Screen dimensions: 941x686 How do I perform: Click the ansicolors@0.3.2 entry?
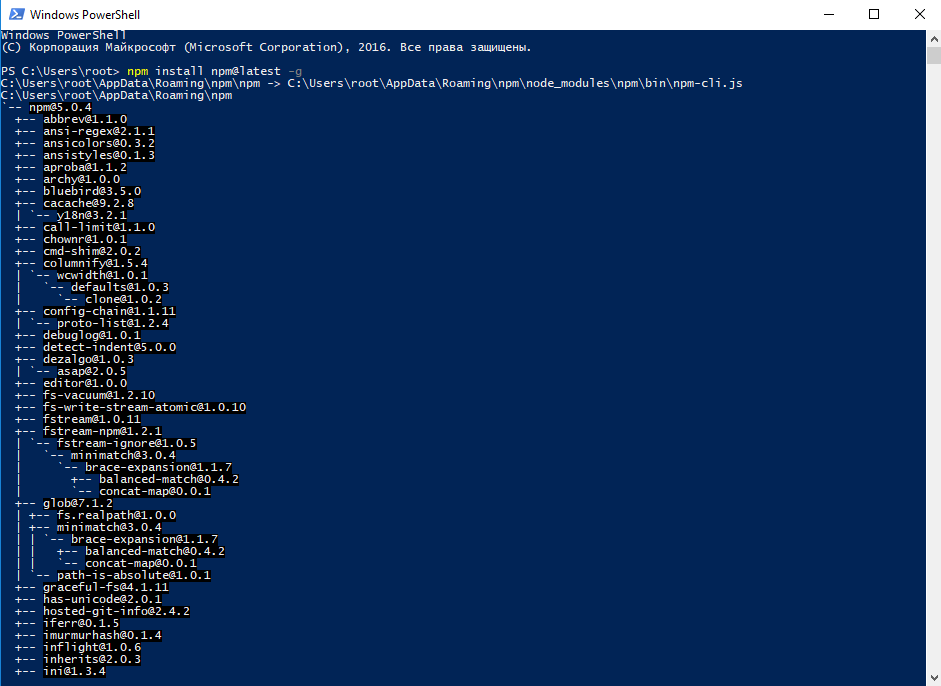point(98,143)
